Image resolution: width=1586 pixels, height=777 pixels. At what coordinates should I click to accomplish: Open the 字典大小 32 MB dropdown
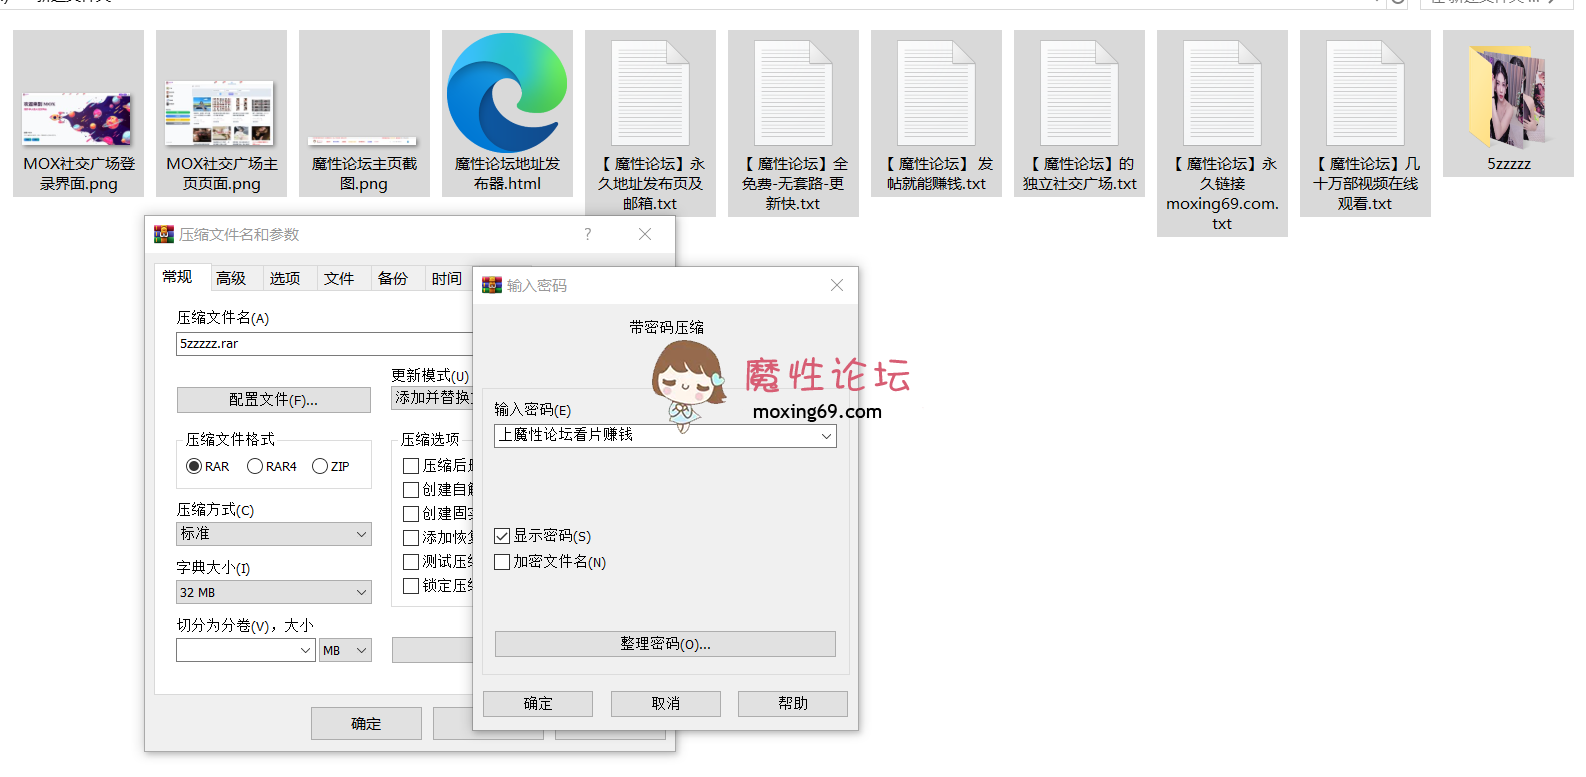point(274,592)
